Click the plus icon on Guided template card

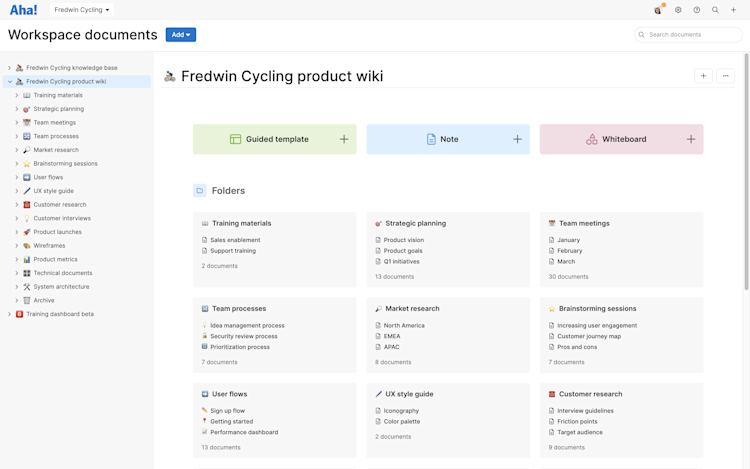point(344,139)
